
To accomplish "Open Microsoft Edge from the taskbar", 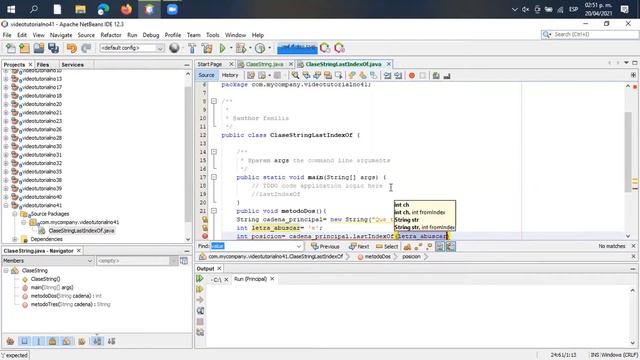I will pos(103,9).
